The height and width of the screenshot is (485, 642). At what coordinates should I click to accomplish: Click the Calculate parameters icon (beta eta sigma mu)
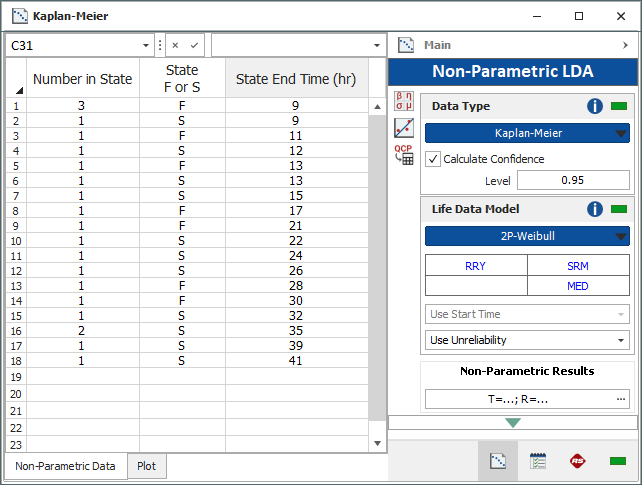point(404,101)
